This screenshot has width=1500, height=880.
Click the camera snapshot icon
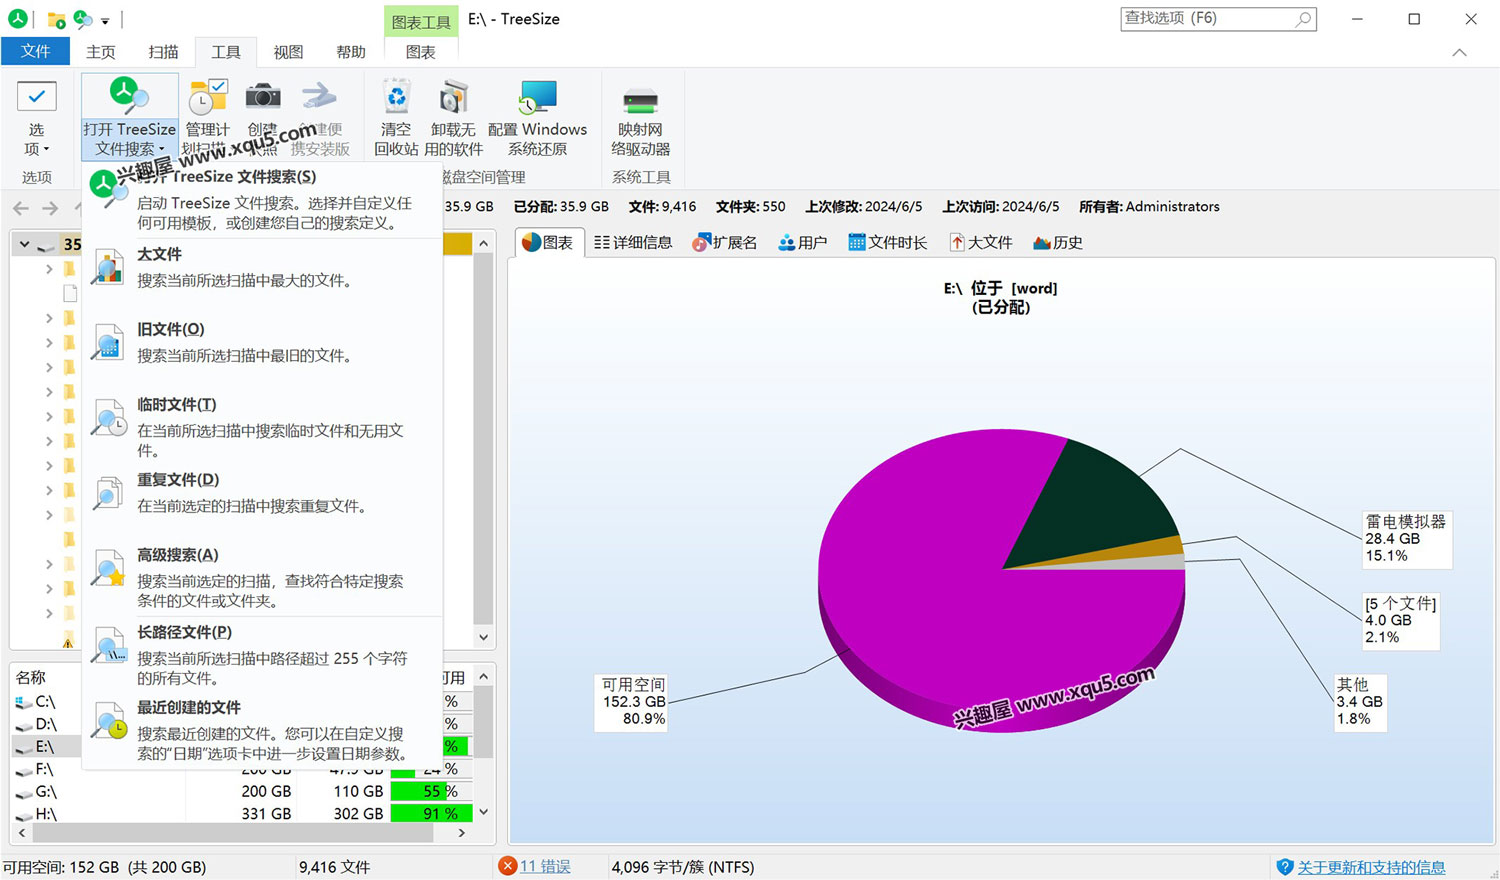(x=263, y=96)
